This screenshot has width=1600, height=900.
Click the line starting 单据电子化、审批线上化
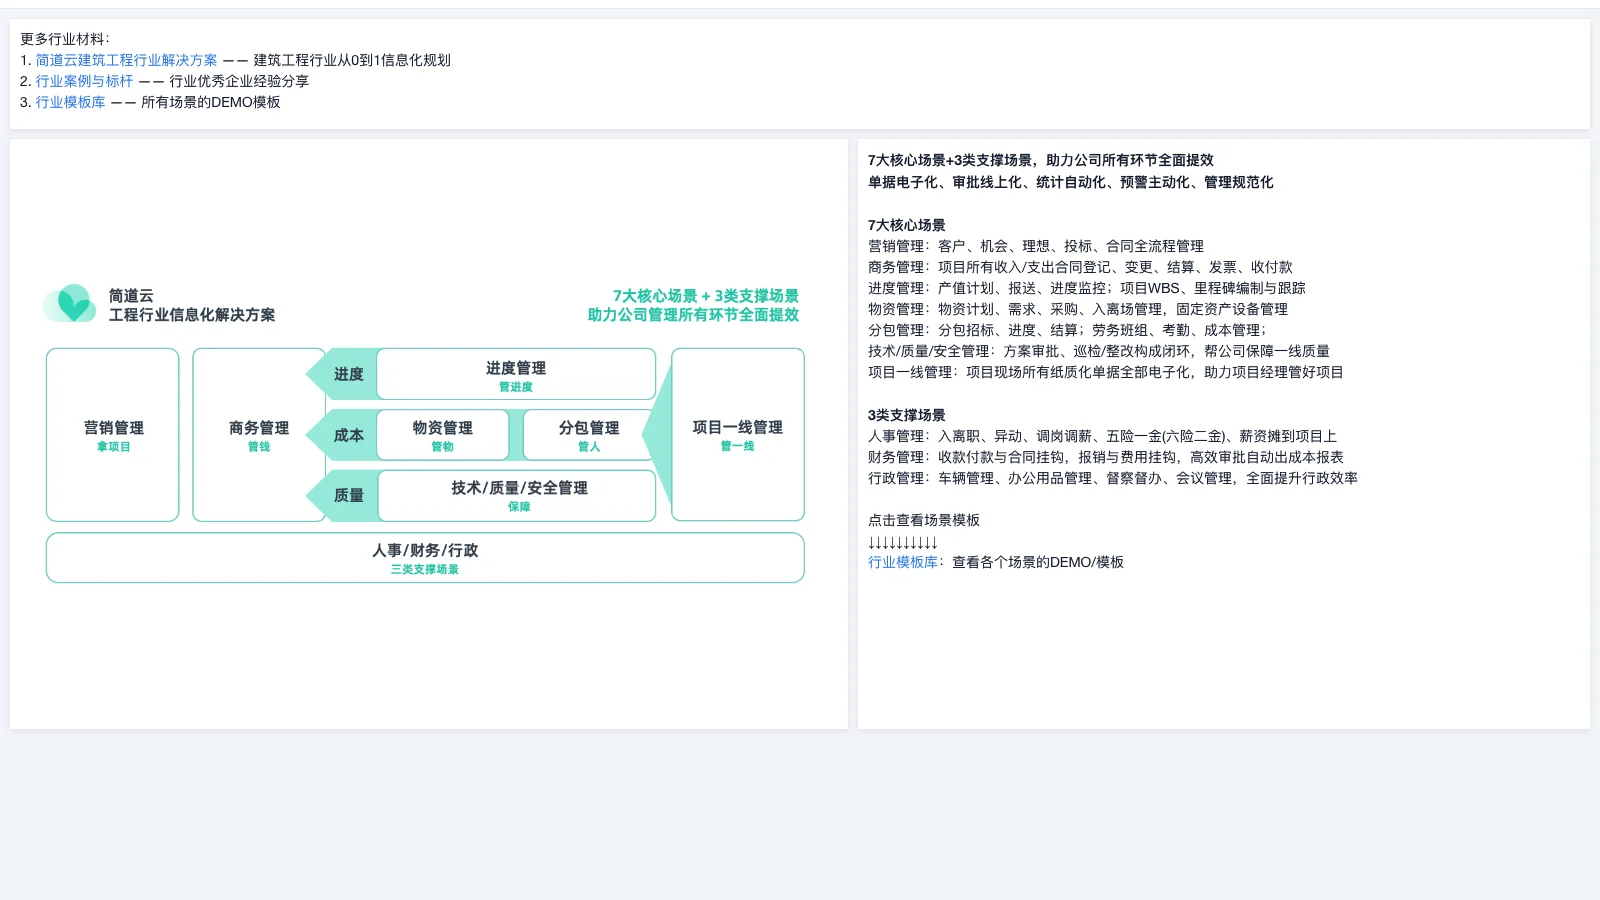(x=1071, y=182)
